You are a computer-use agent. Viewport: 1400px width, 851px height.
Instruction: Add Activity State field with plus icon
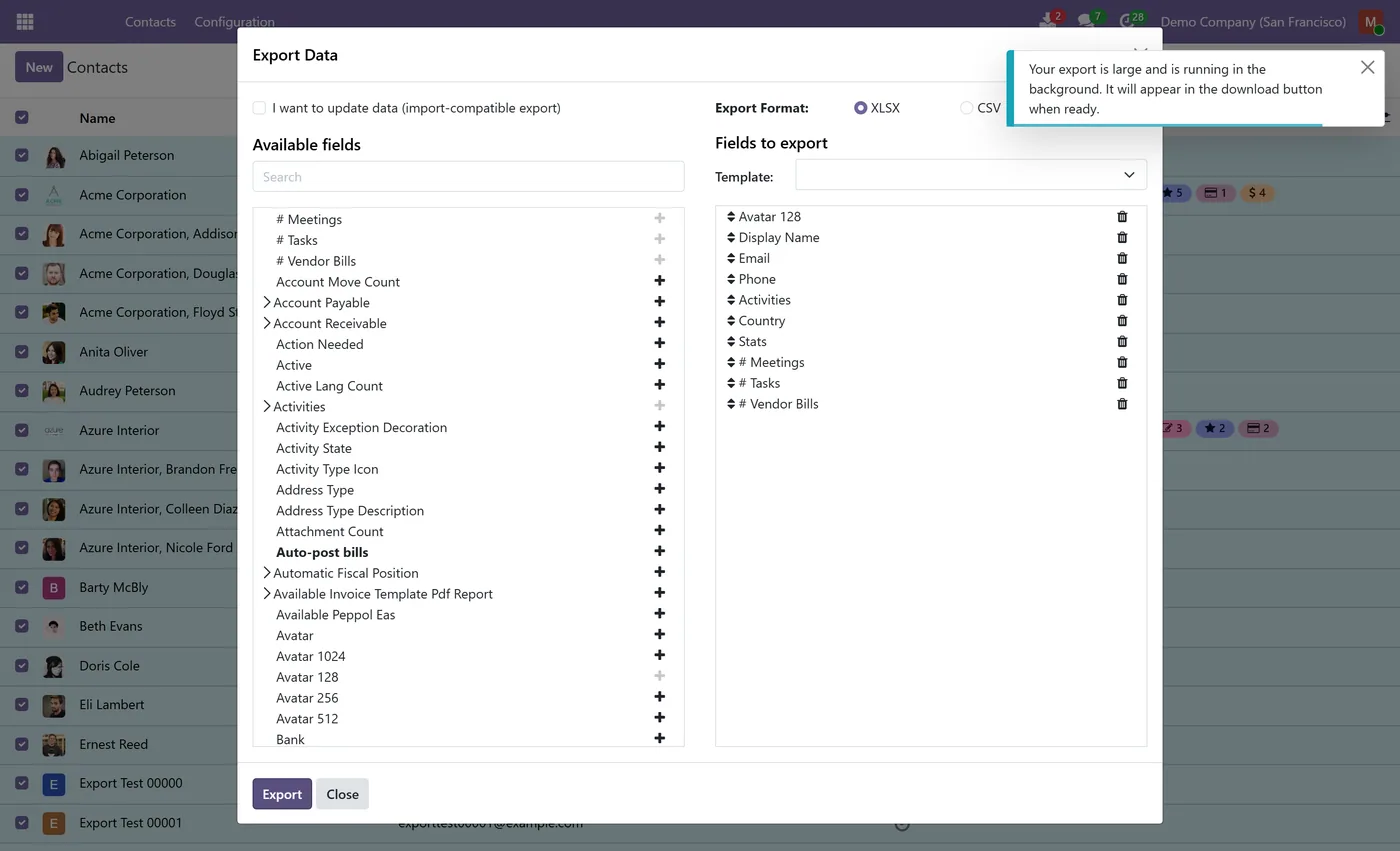click(x=659, y=447)
